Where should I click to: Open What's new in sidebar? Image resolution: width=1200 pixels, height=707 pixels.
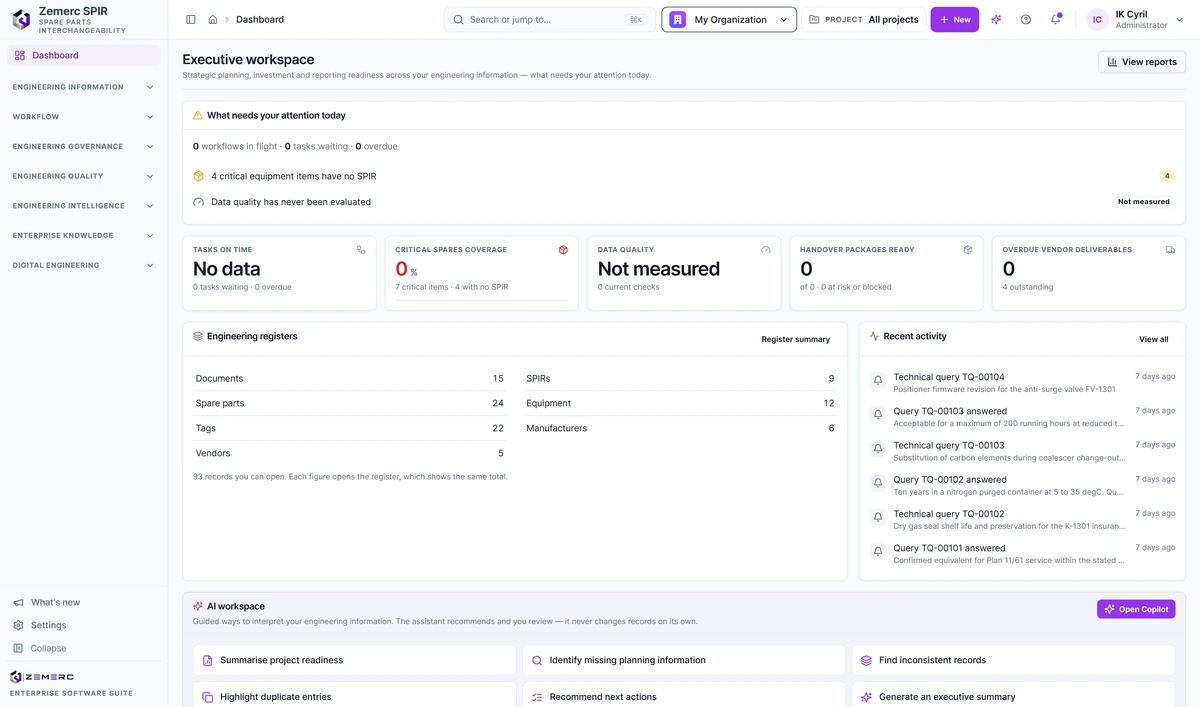pos(84,602)
